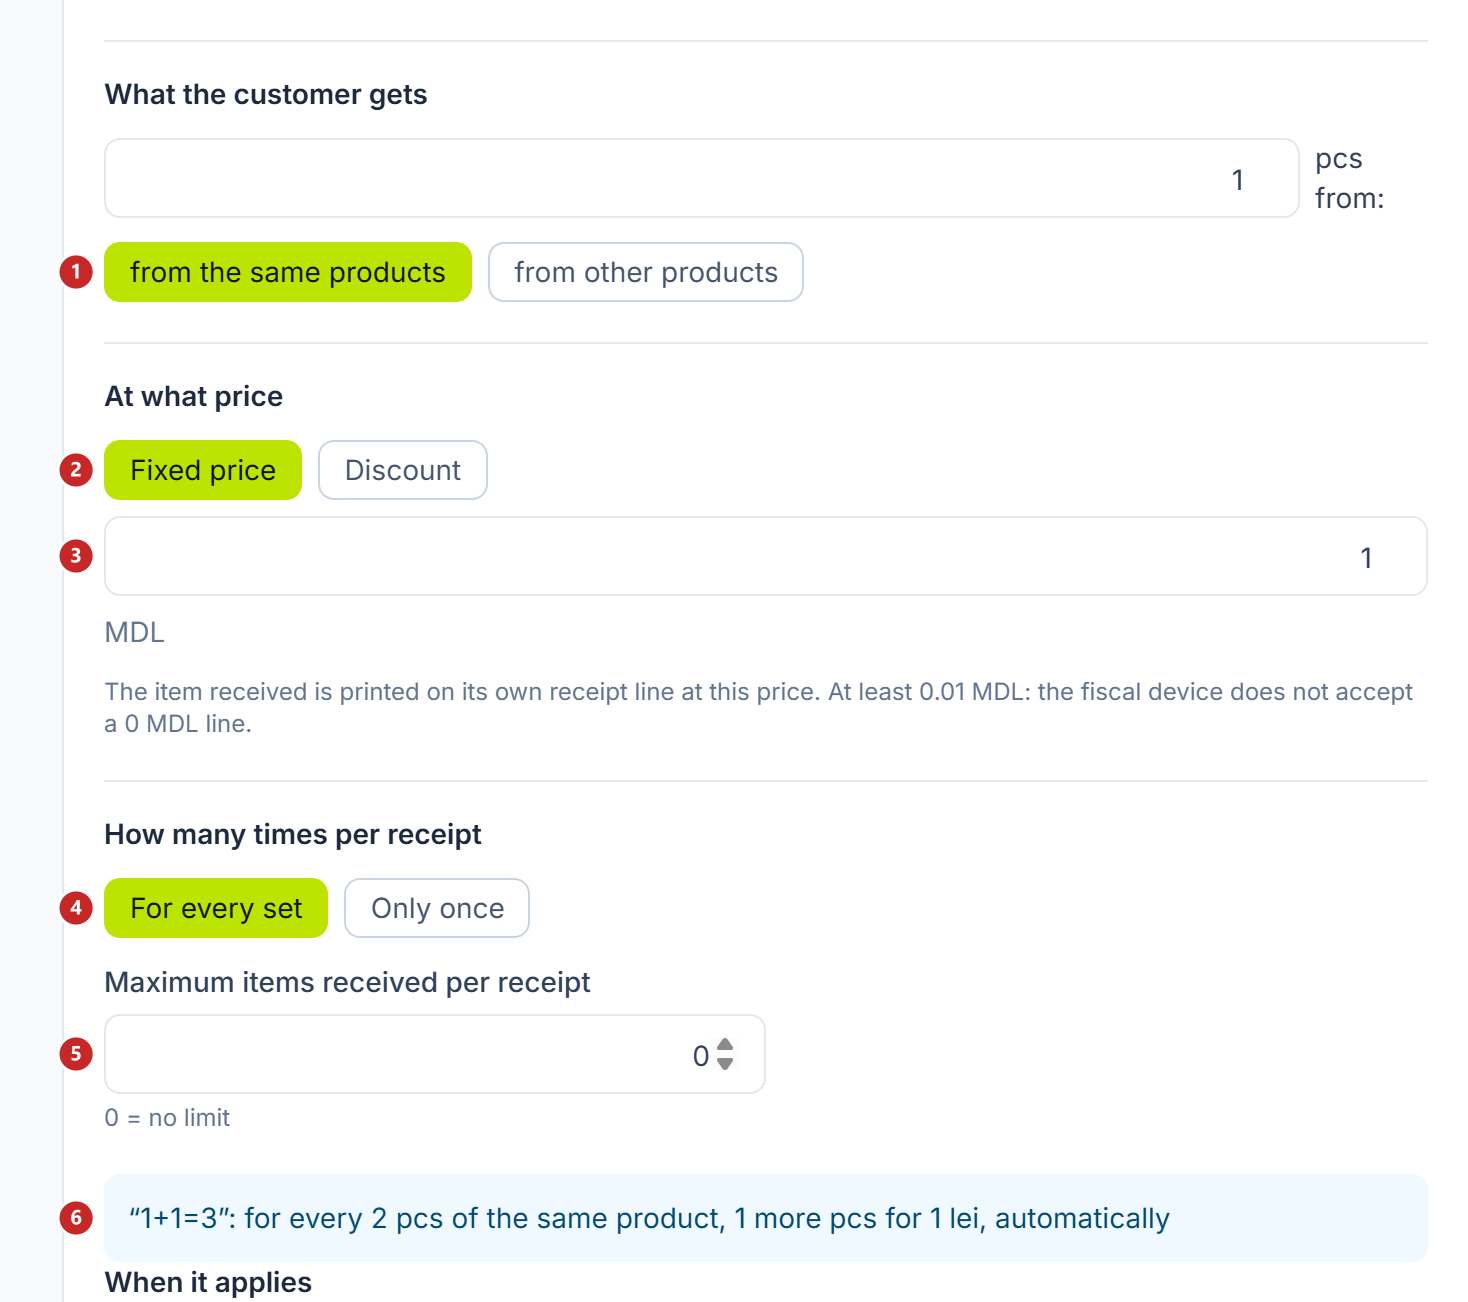The image size is (1468, 1302).
Task: Choose 'from other products' option
Action: click(646, 272)
